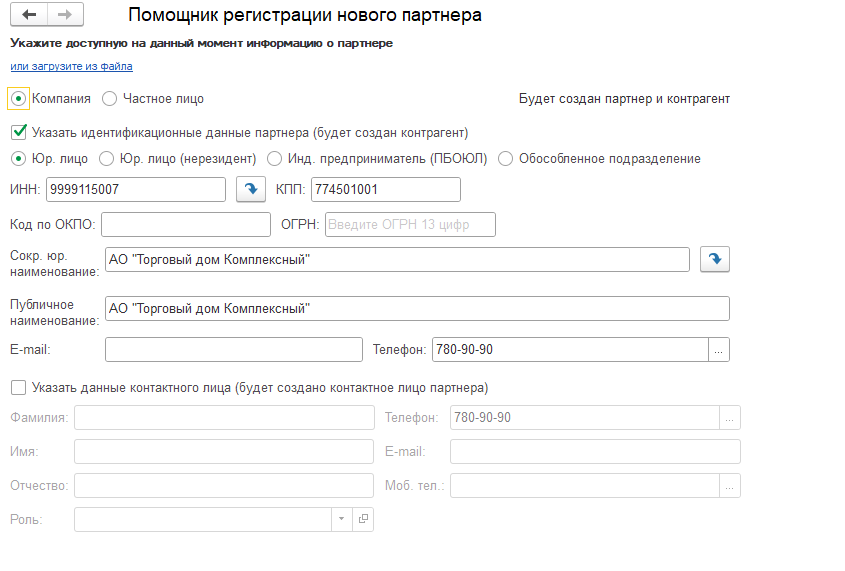Click the empty company E-mail field
Viewport: 845px width, 571px height.
[x=233, y=349]
